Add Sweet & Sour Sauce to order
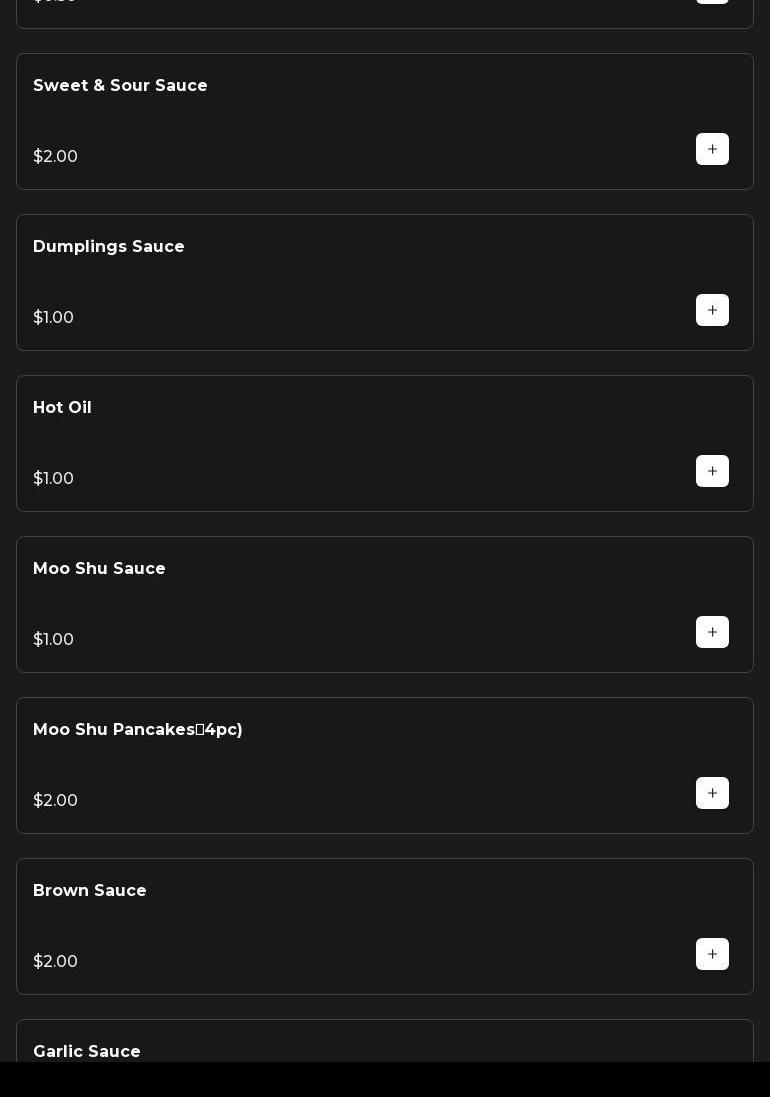Image resolution: width=770 pixels, height=1097 pixels. [x=712, y=149]
